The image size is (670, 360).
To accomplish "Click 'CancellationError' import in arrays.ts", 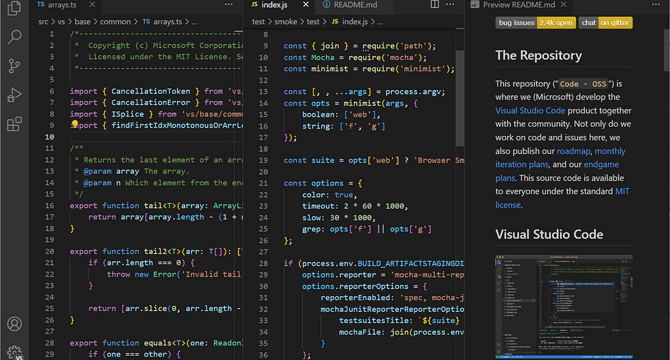I will click(150, 102).
